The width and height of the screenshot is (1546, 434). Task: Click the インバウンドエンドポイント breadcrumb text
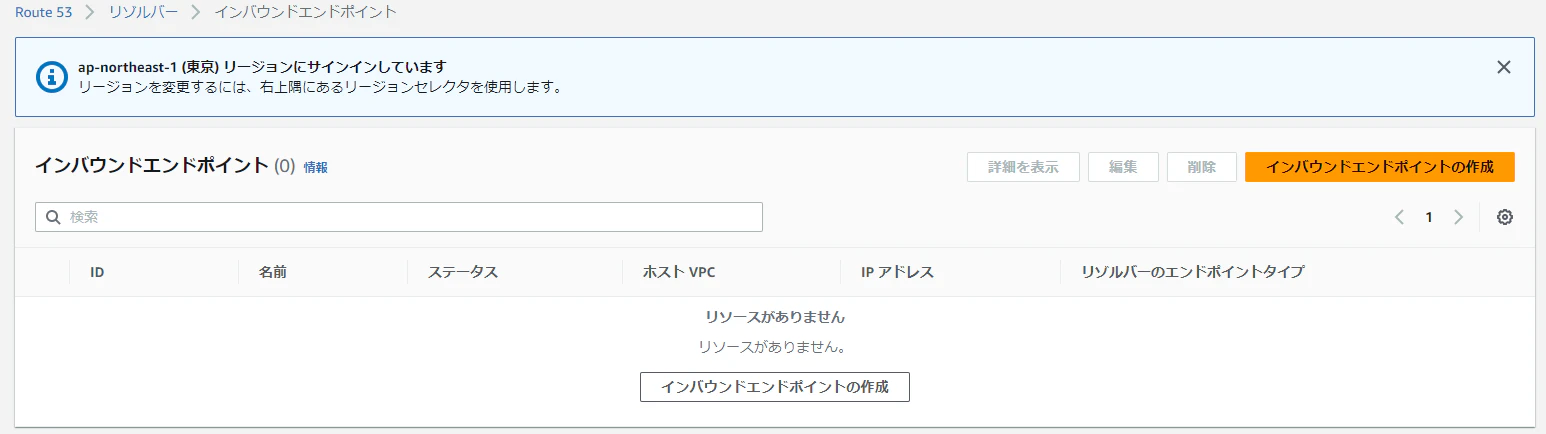coord(305,13)
